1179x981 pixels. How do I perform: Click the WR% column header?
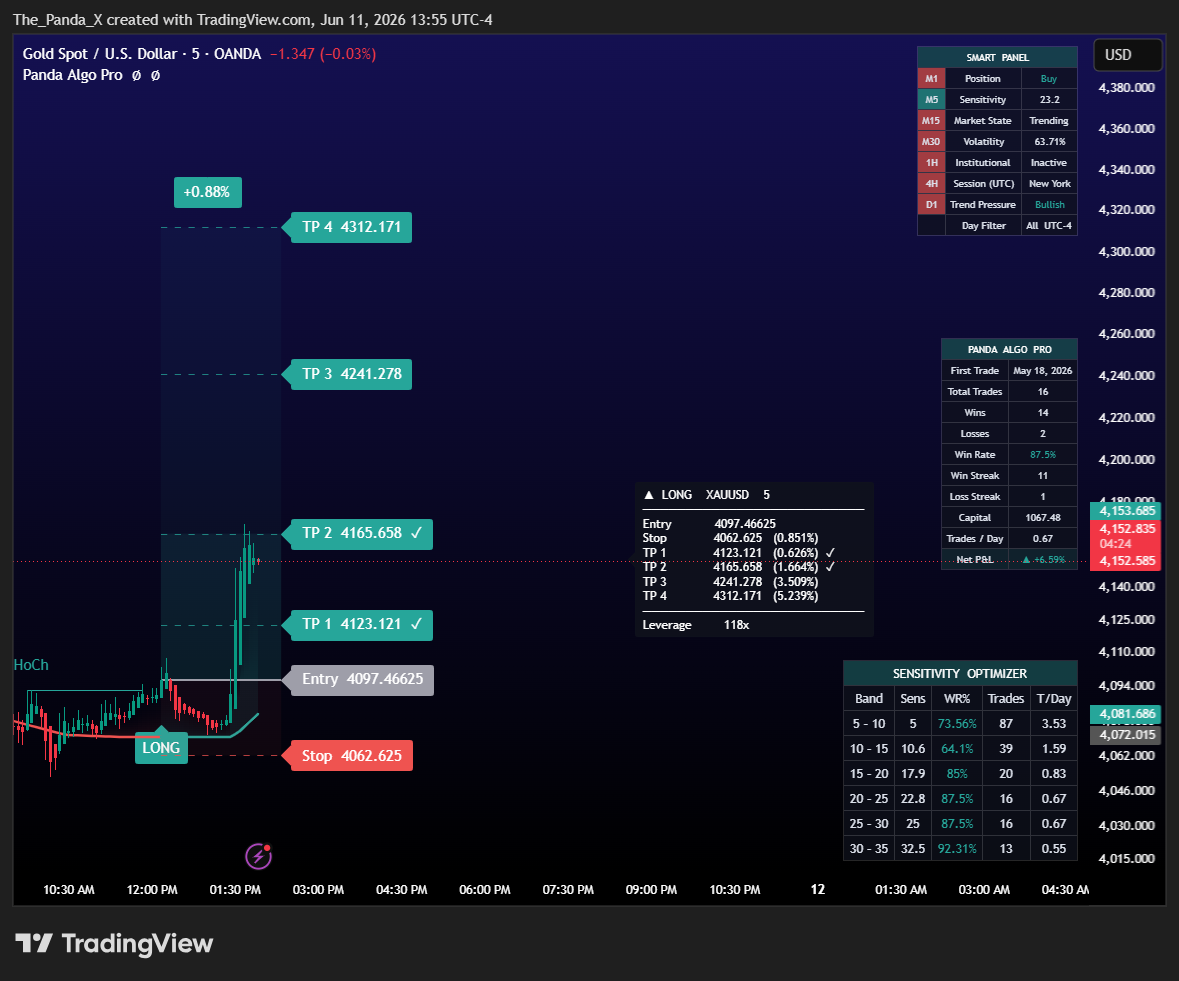[957, 698]
